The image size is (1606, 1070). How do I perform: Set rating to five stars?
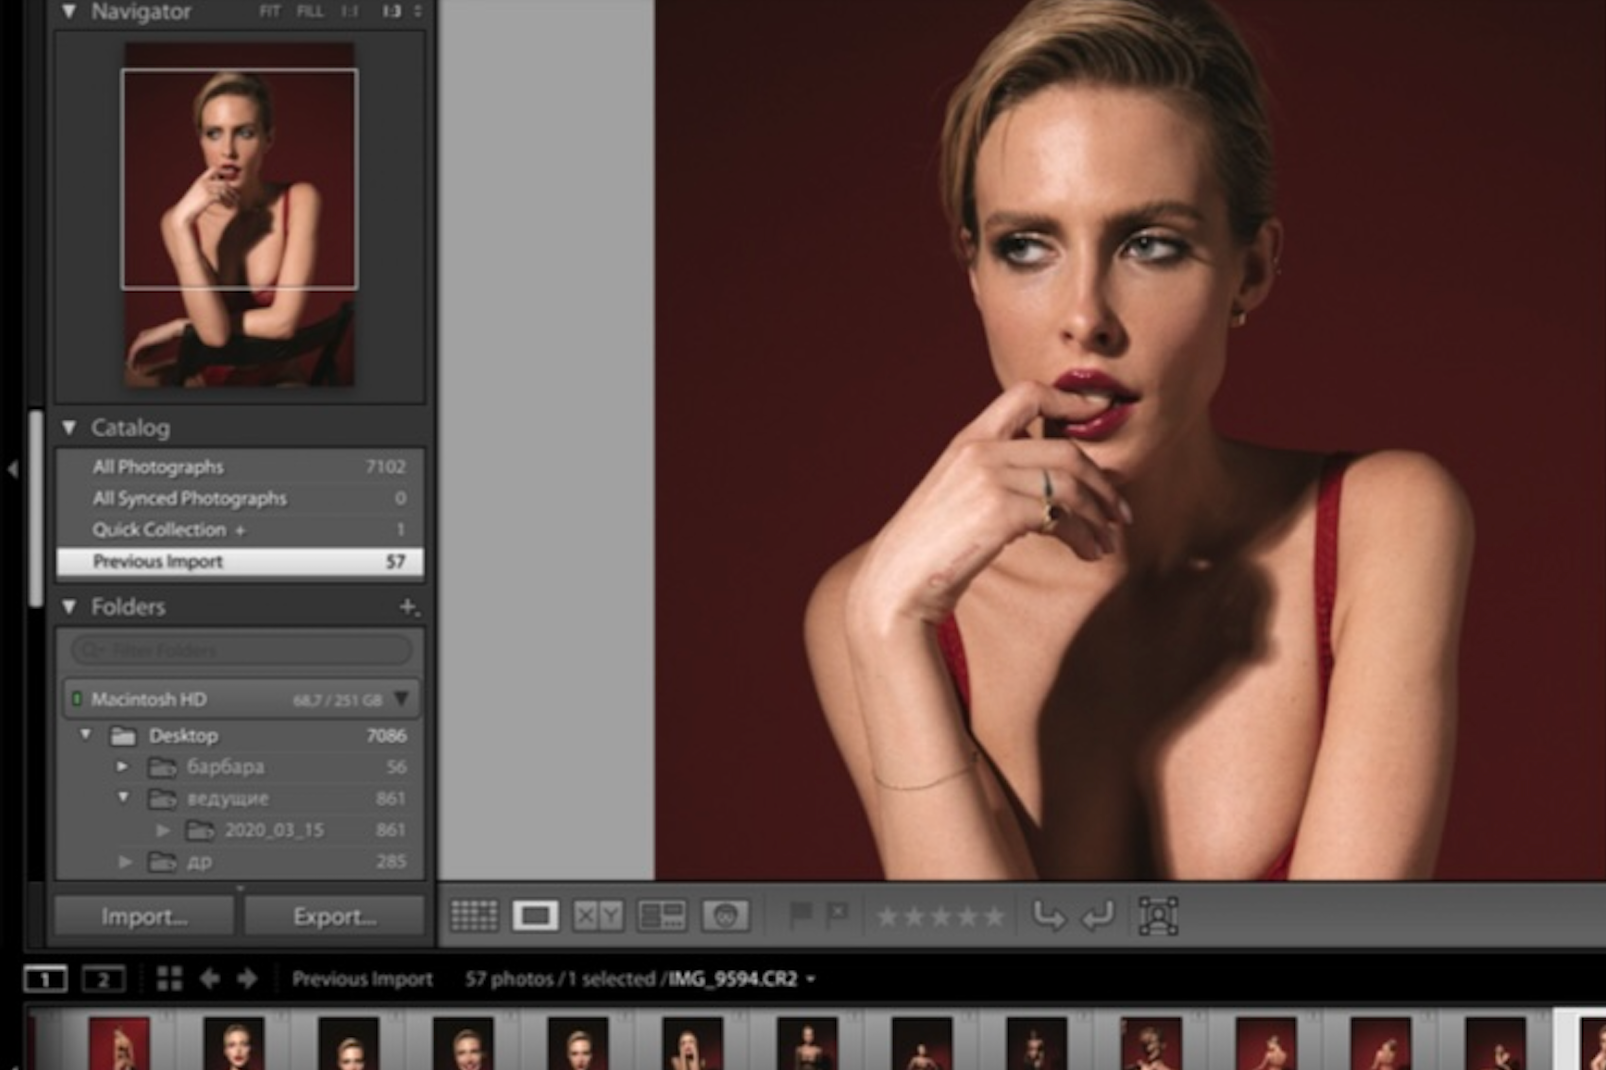993,916
